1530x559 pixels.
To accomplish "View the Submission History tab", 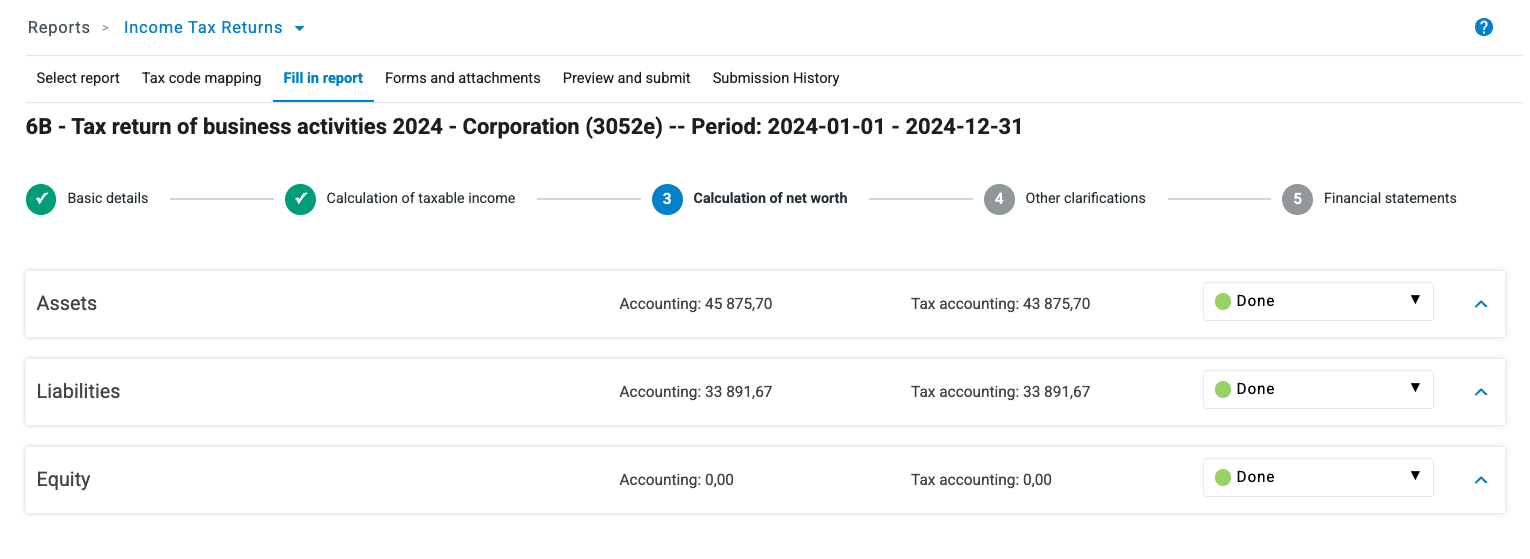I will tap(775, 78).
